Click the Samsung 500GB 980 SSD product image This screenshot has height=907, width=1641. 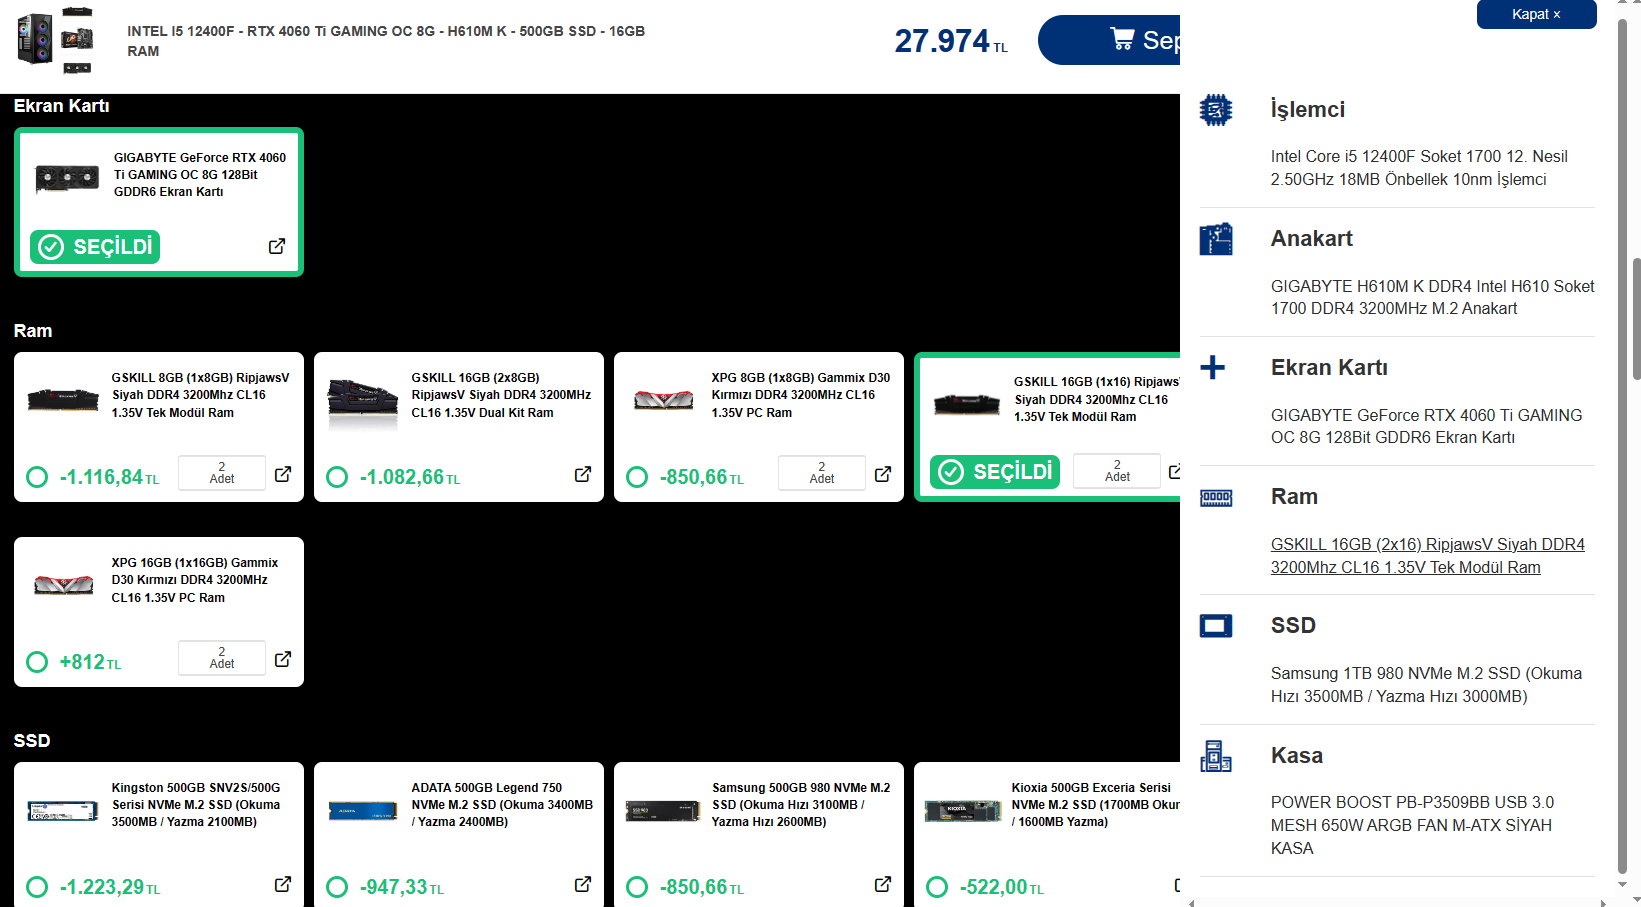663,811
